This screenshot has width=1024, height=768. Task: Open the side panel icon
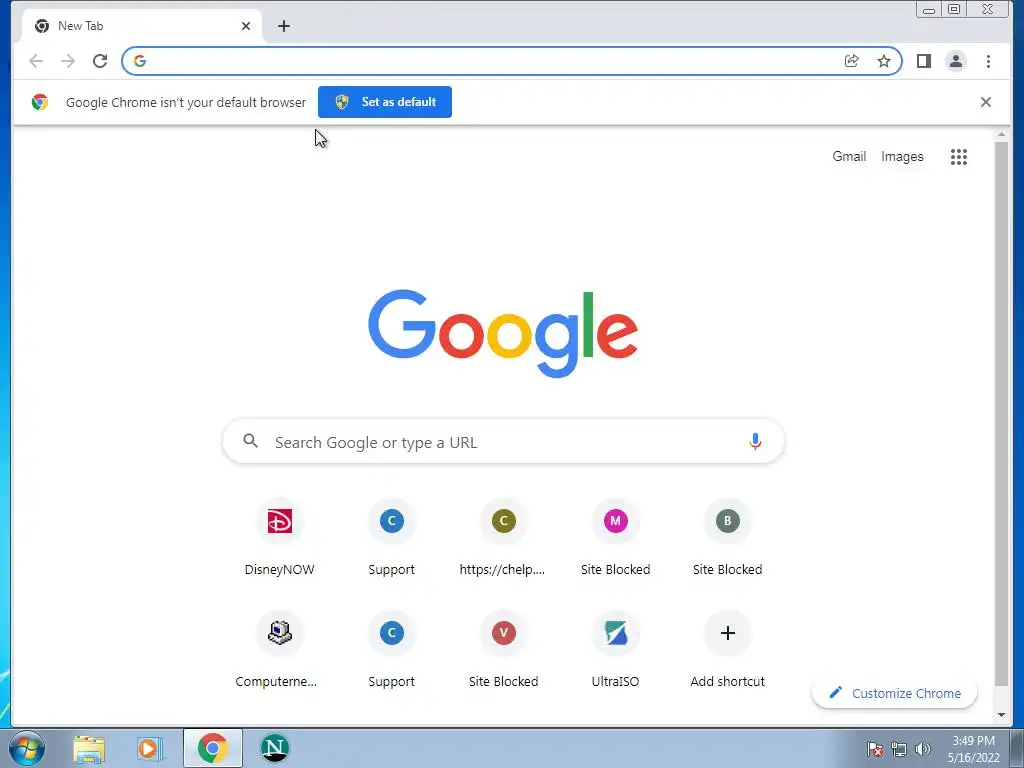(x=923, y=61)
